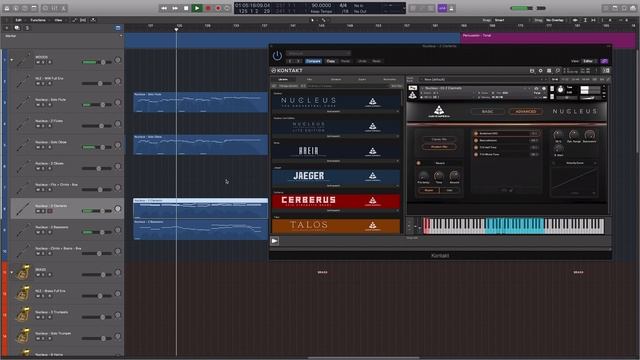Click the red Record button
The image size is (640, 360).
tap(208, 8)
